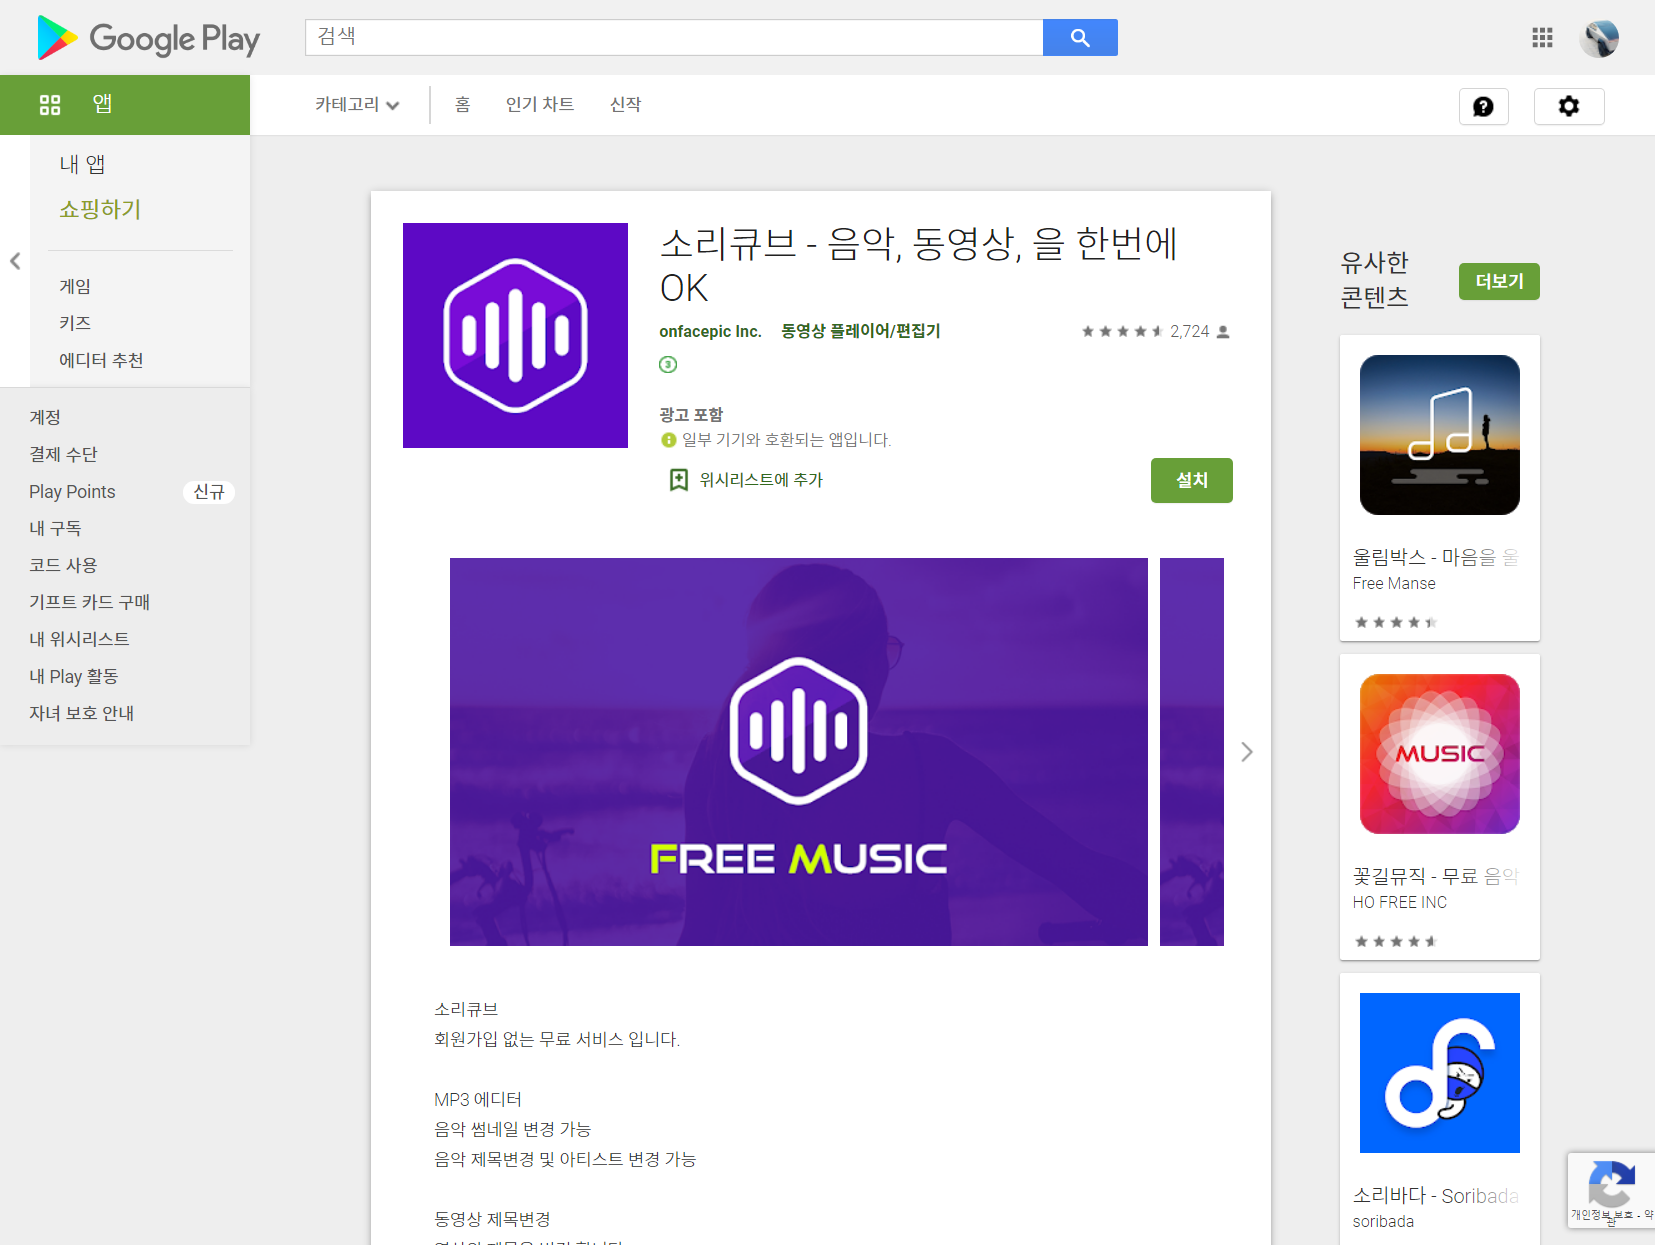The height and width of the screenshot is (1245, 1655).
Task: Click the 광고 포함 label
Action: pos(691,415)
